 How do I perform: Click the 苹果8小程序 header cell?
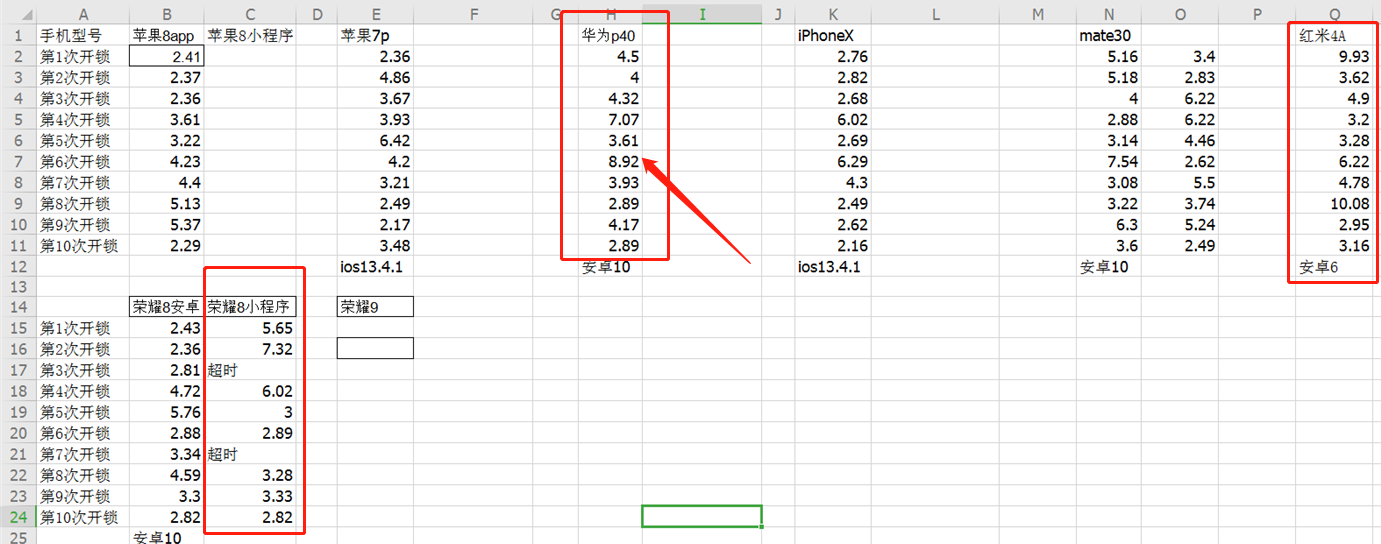250,35
